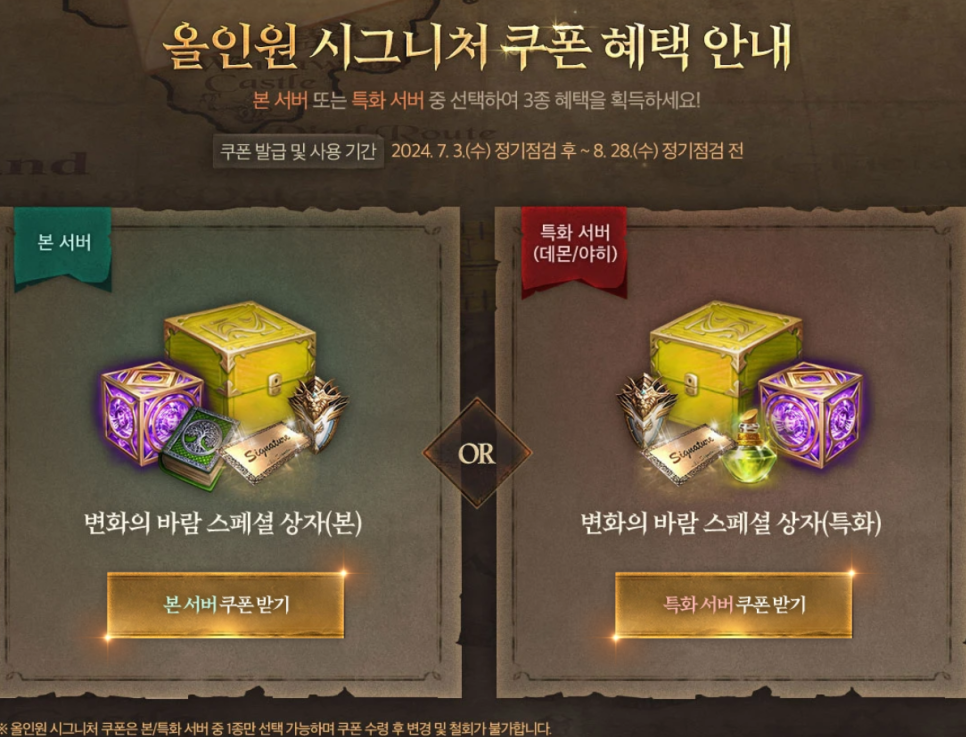Select the red 특화 서버 (데몬/야히) ribbon

[574, 251]
